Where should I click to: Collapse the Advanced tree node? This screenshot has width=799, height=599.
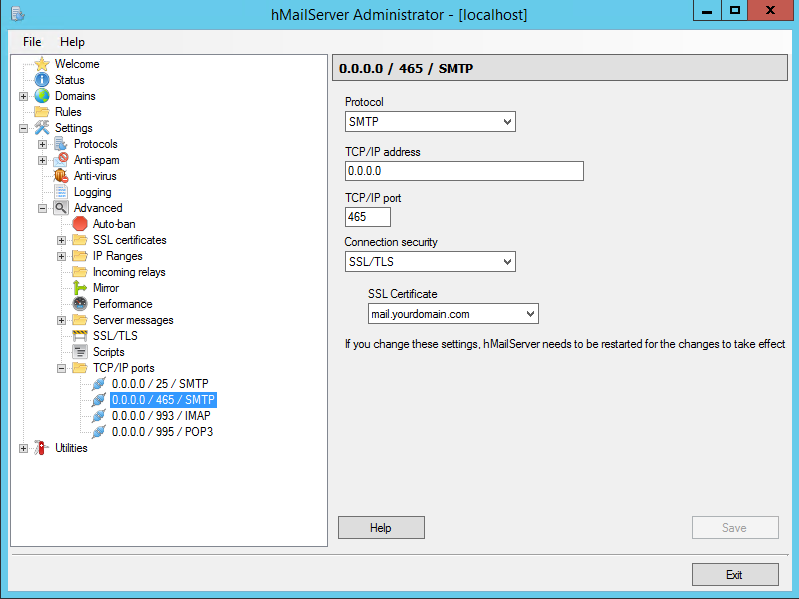point(43,208)
